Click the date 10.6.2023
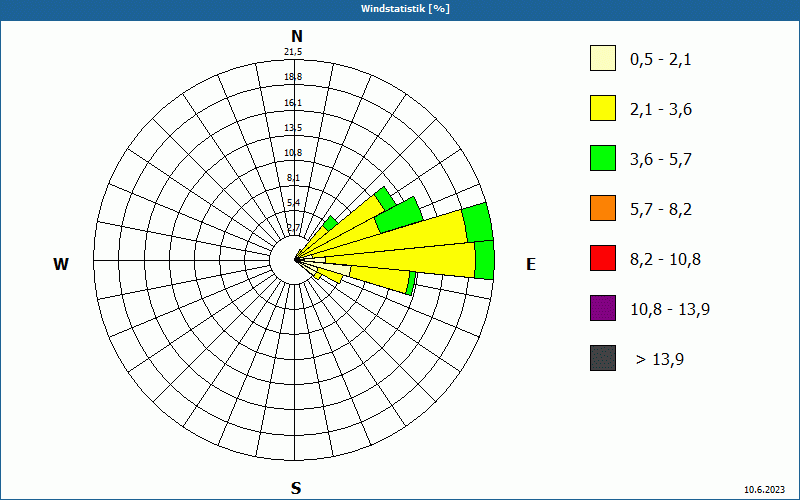 (x=765, y=490)
